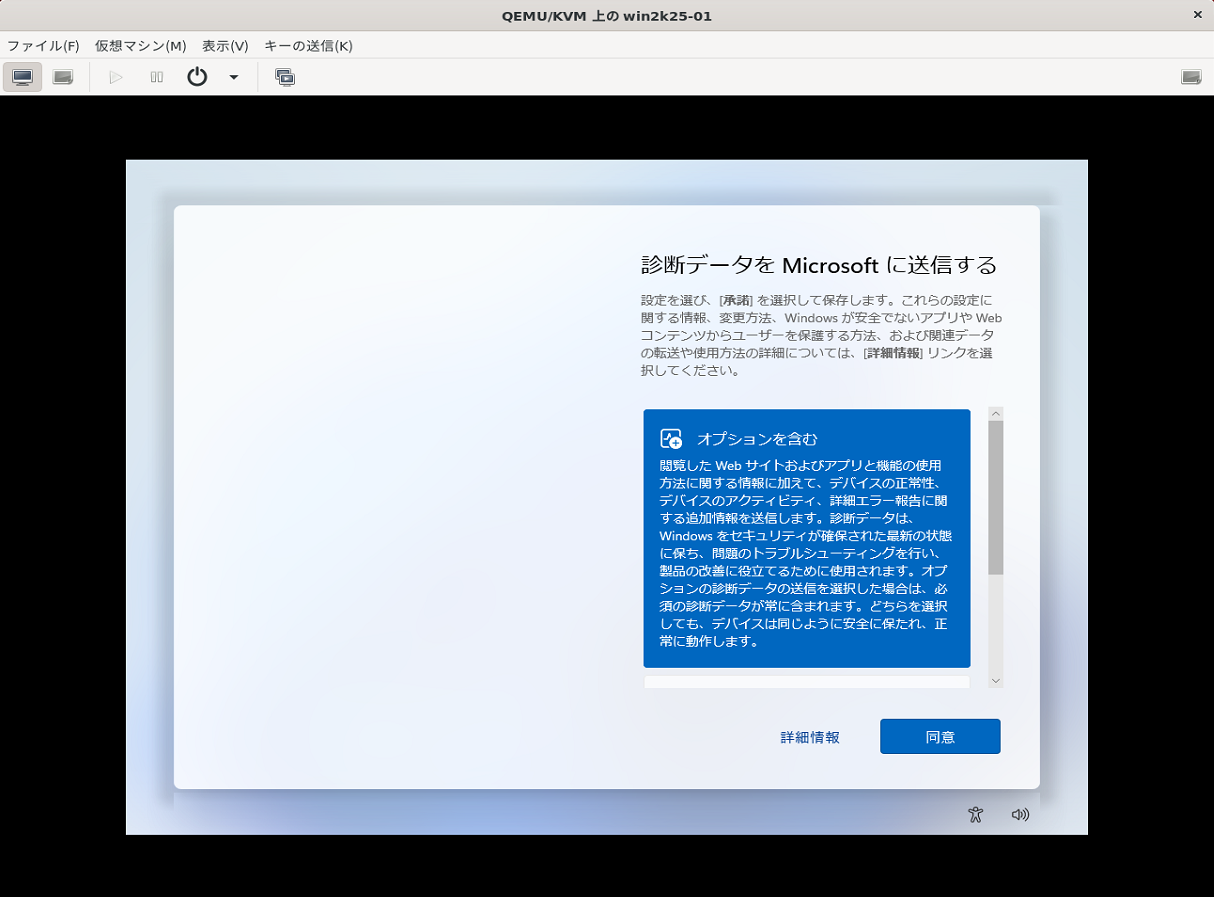Open the キーの送信 menu

point(307,45)
